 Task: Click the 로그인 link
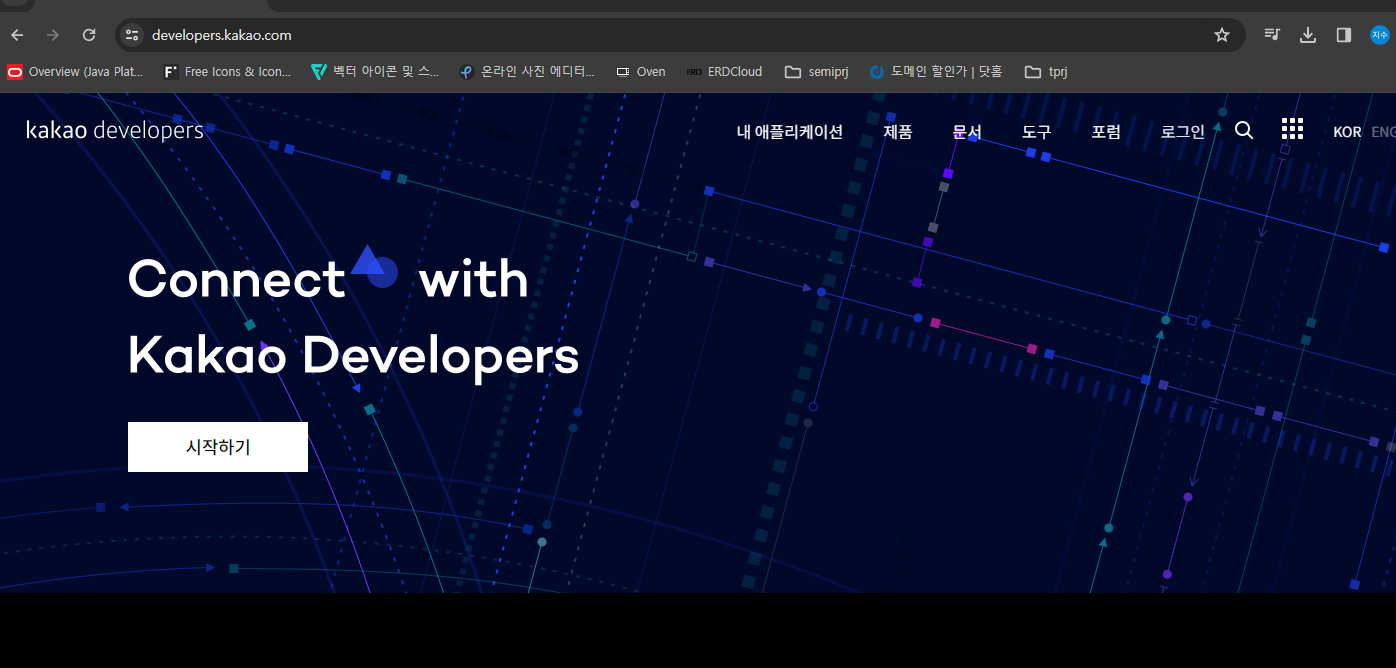[1183, 132]
